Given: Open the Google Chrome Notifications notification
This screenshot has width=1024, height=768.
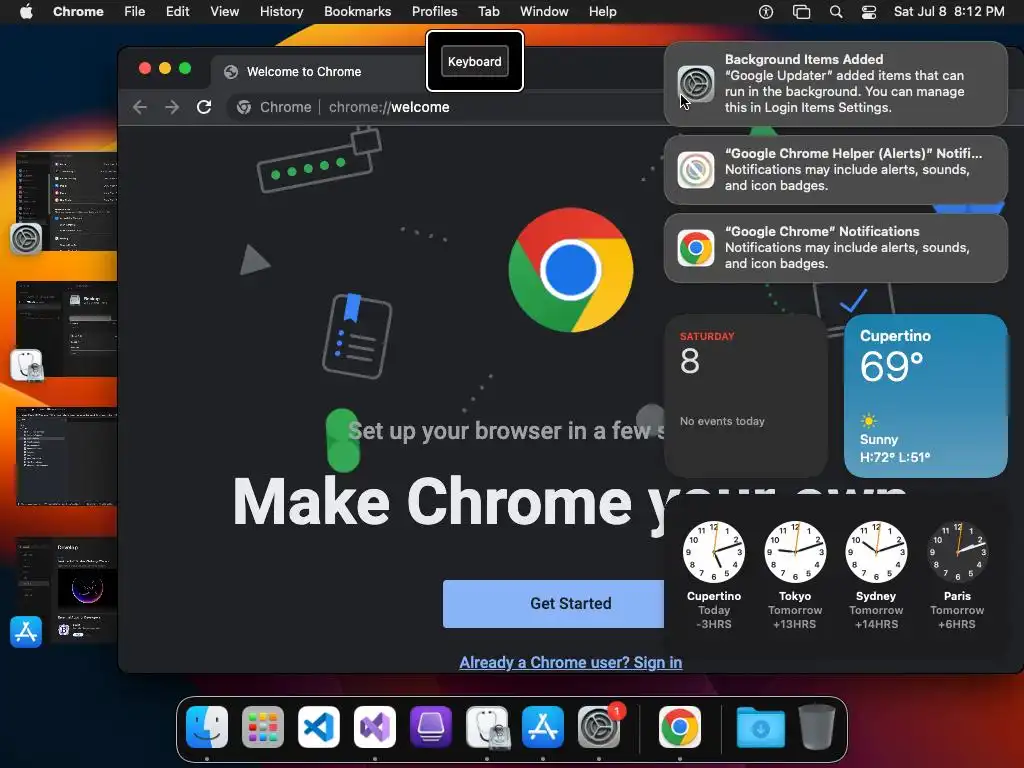Looking at the screenshot, I should coord(835,248).
